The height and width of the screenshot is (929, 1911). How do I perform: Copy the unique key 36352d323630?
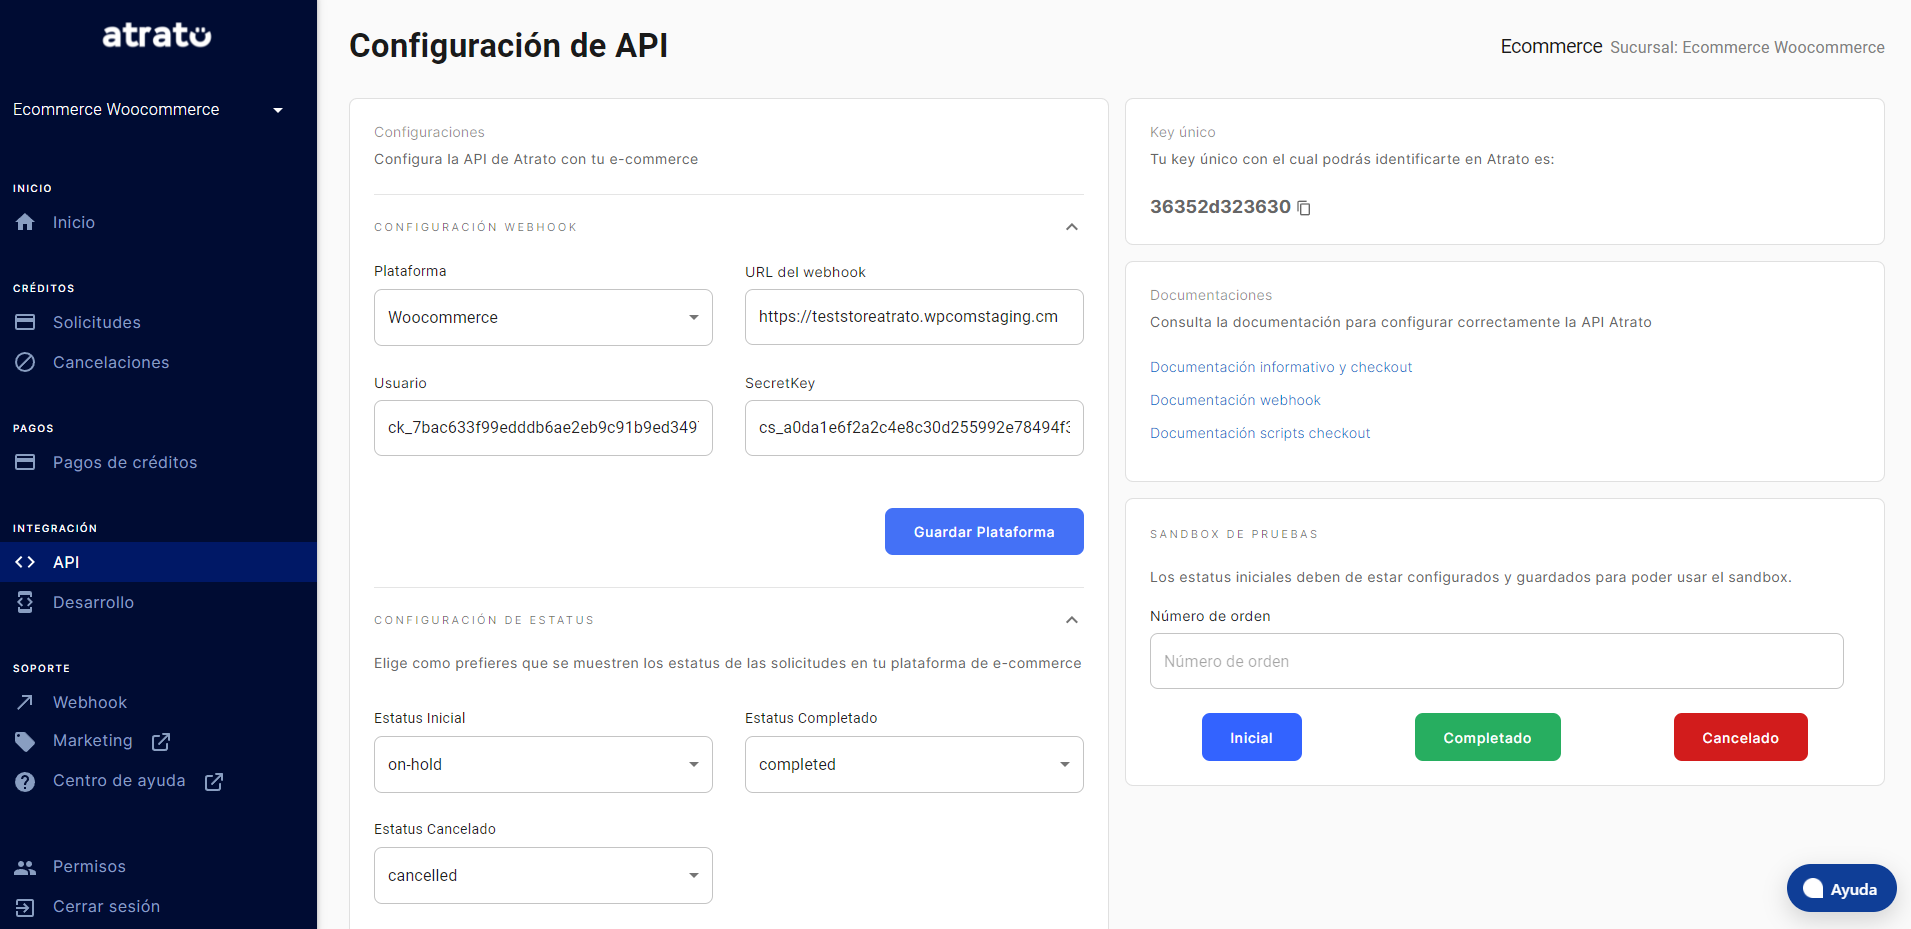tap(1304, 208)
